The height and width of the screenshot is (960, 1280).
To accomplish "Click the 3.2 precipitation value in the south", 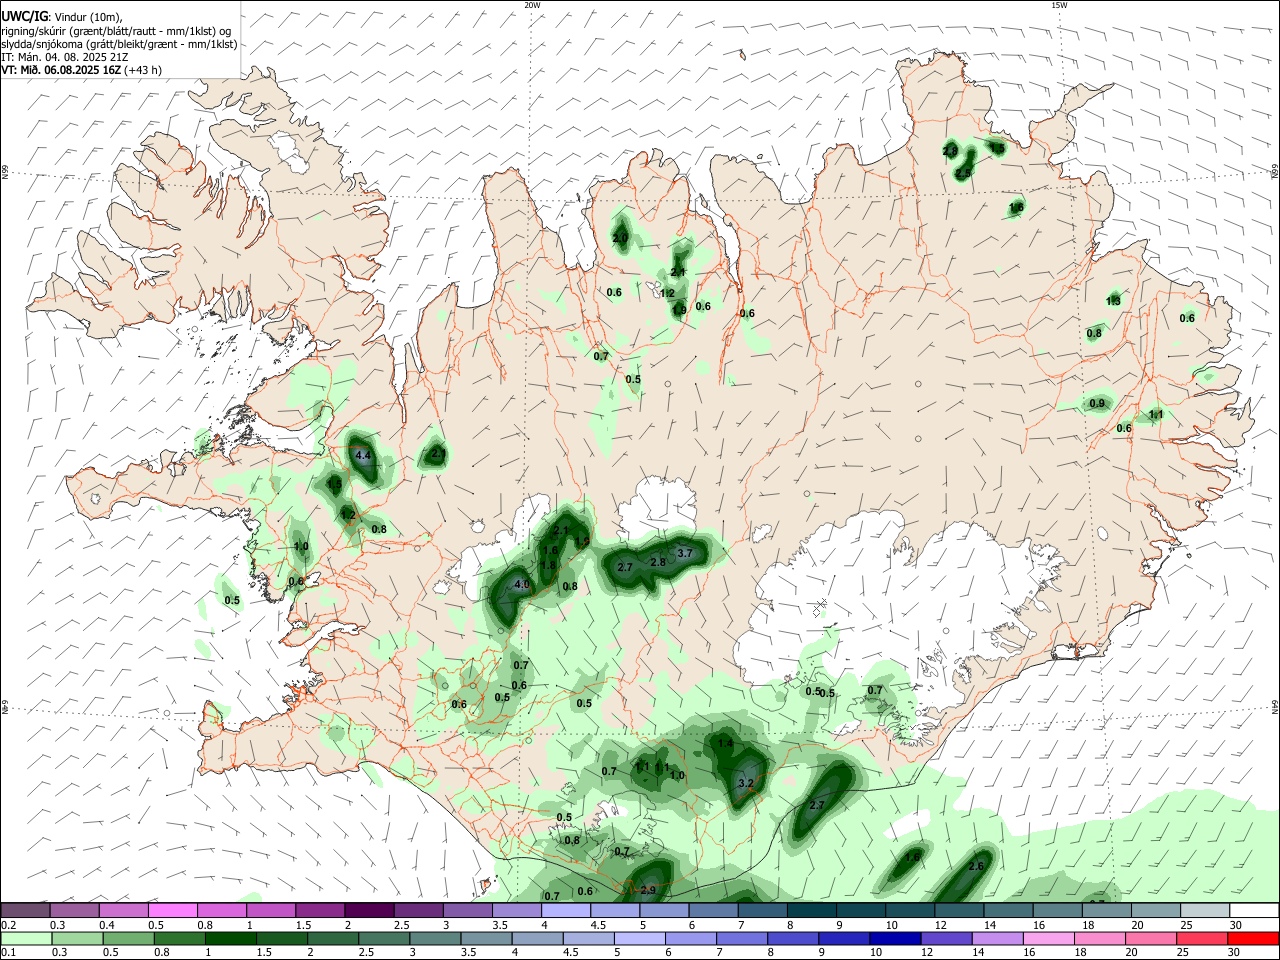I will click(745, 784).
